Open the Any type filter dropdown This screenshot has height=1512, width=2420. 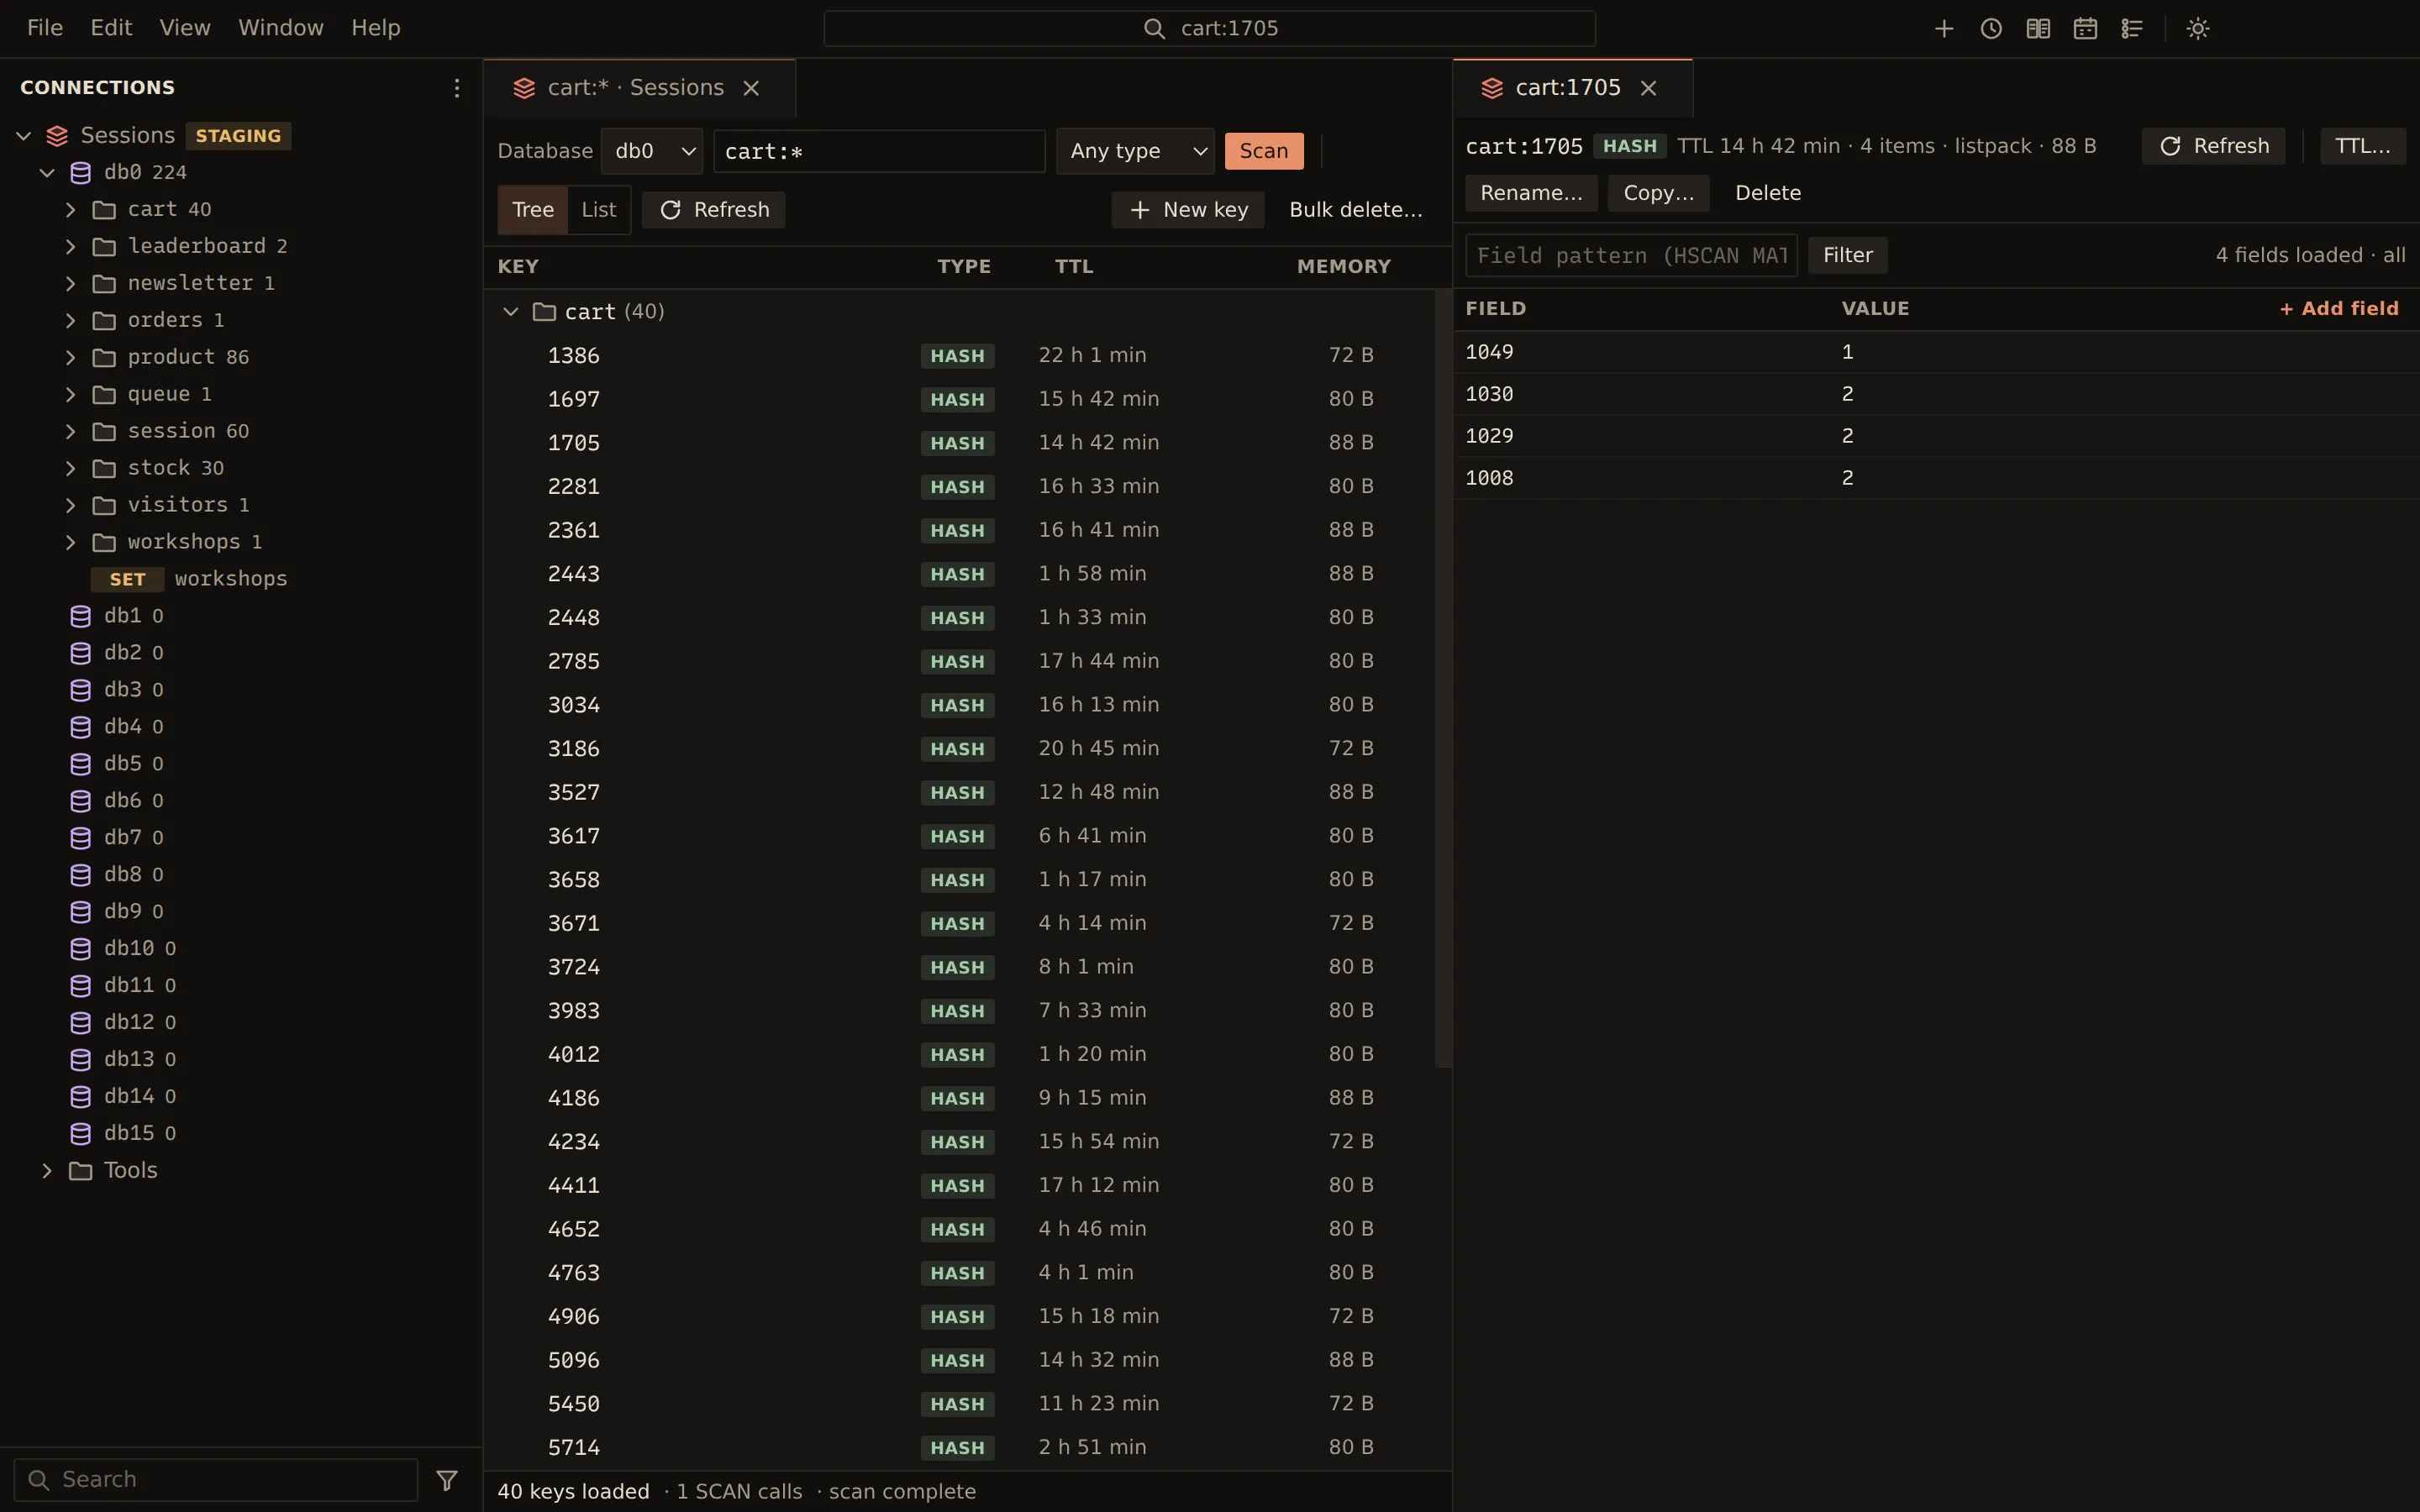click(1135, 151)
